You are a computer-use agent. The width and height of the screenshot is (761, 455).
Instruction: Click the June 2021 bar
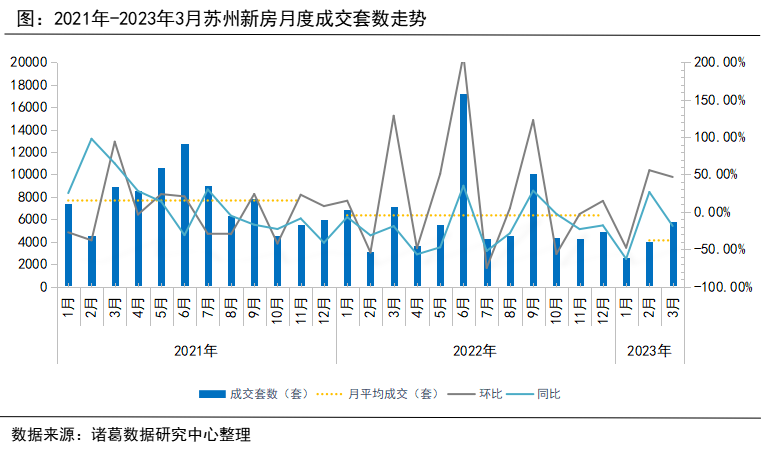point(185,215)
